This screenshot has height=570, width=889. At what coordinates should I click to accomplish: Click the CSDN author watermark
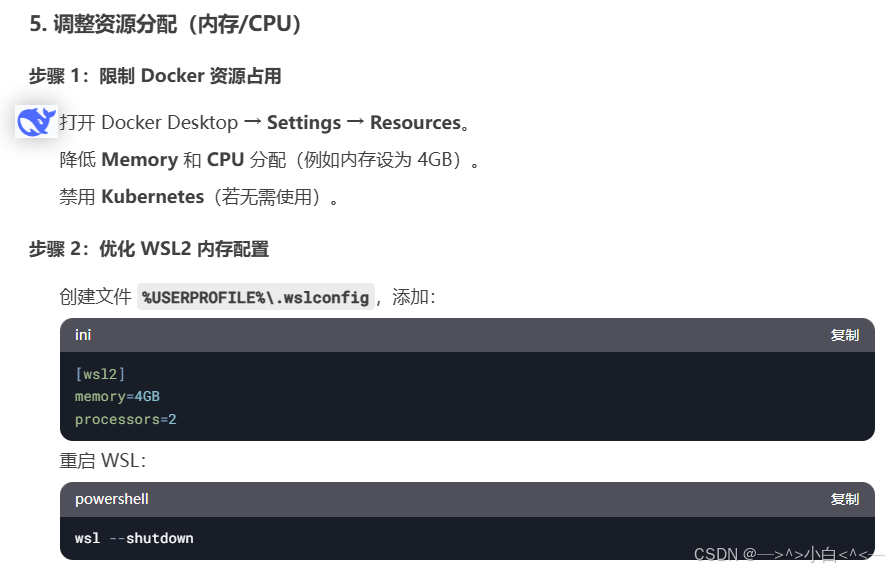coord(789,554)
